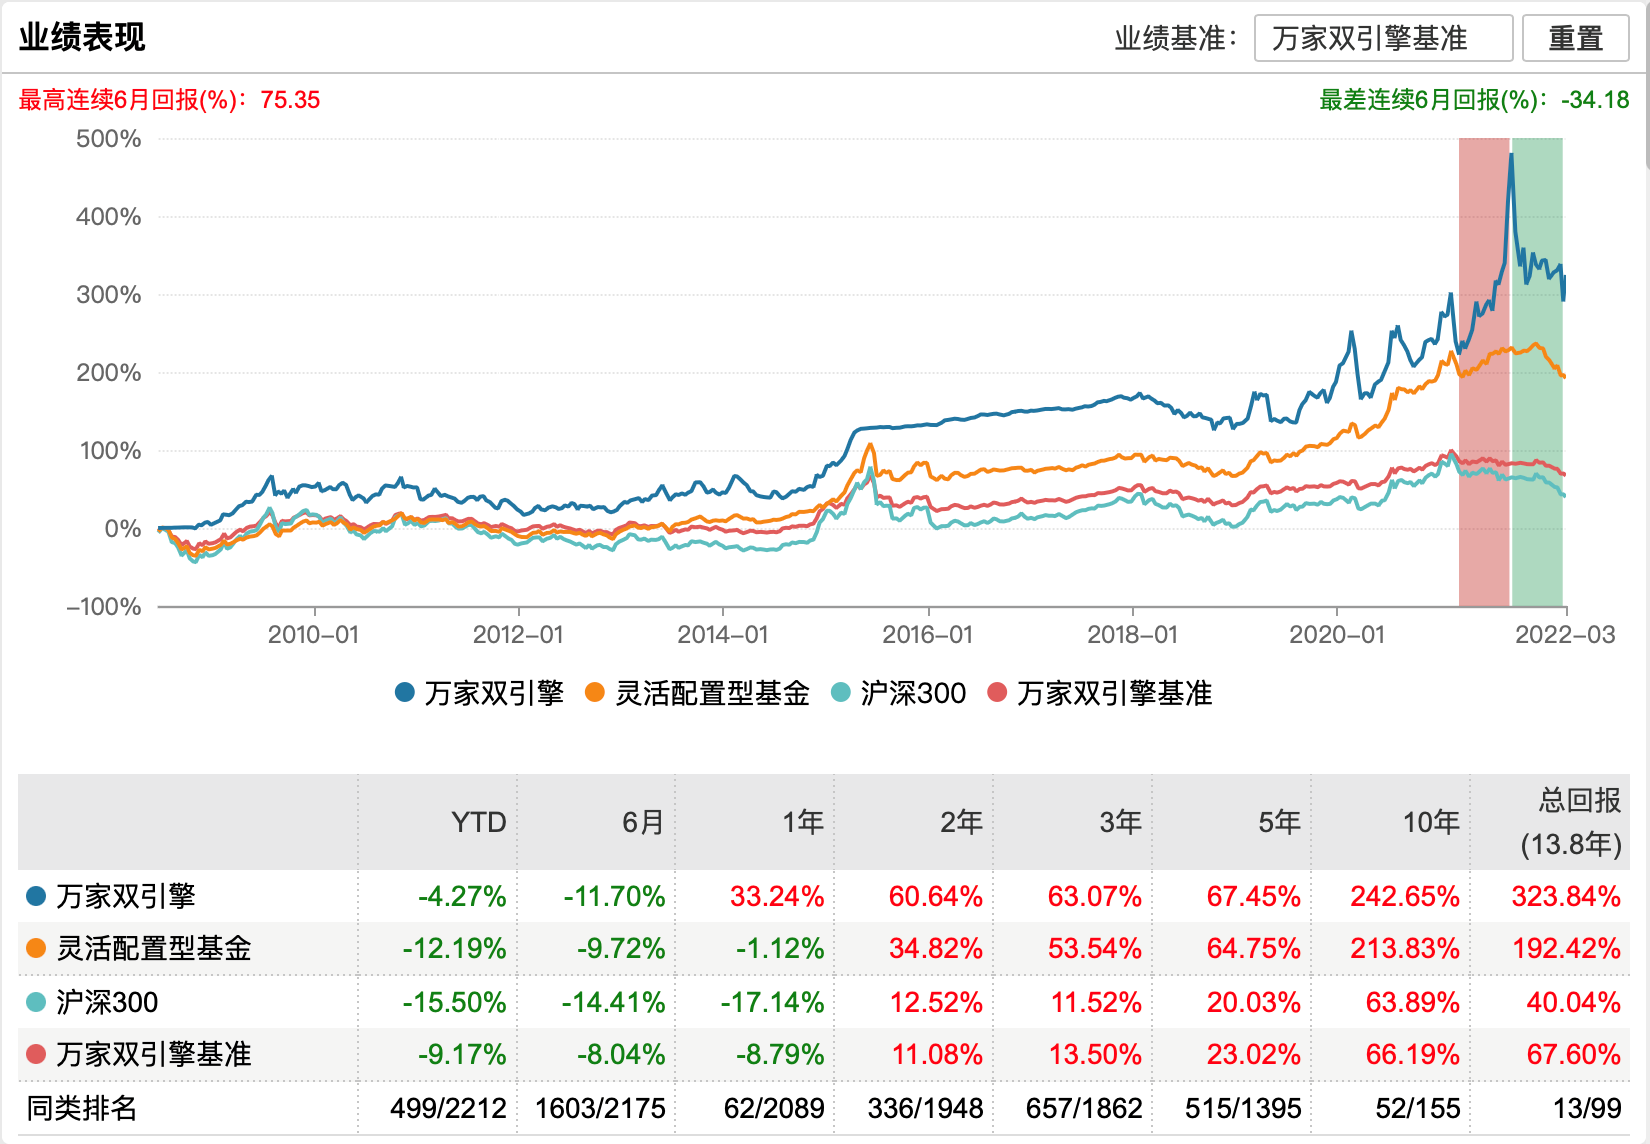Click the 最差连续6月回报 value -34.18
The height and width of the screenshot is (1144, 1650).
point(1595,100)
